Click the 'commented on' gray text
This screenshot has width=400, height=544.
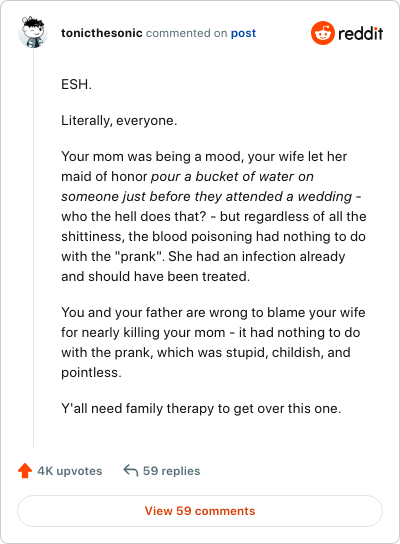187,33
